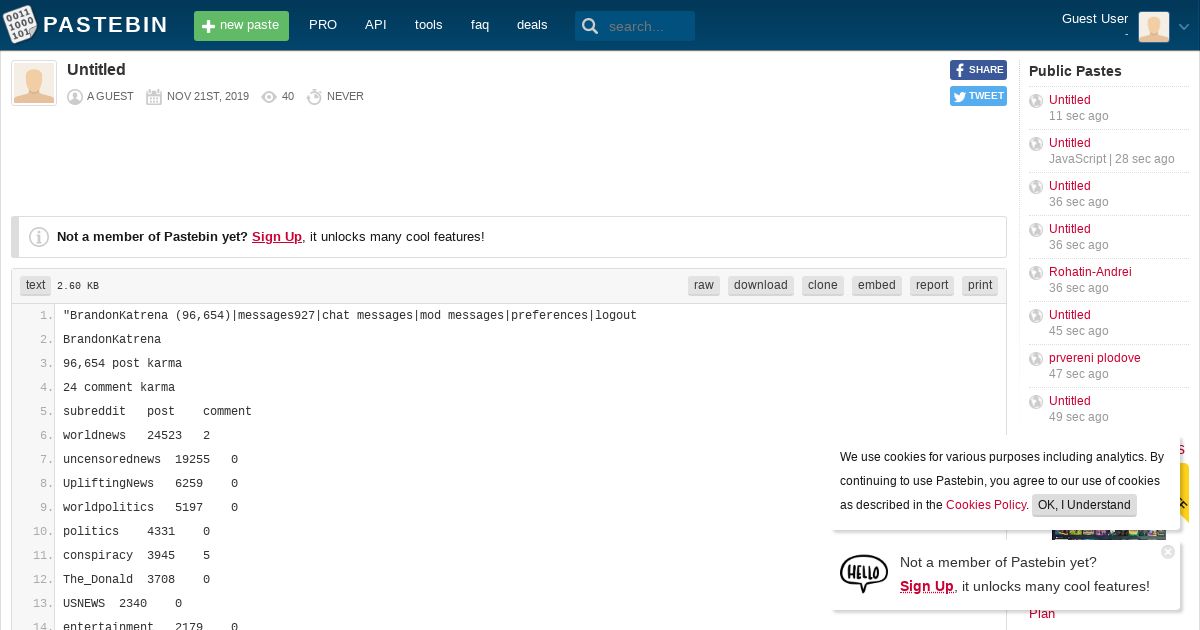Click the Public Pastes heading
The height and width of the screenshot is (630, 1200).
pos(1075,71)
